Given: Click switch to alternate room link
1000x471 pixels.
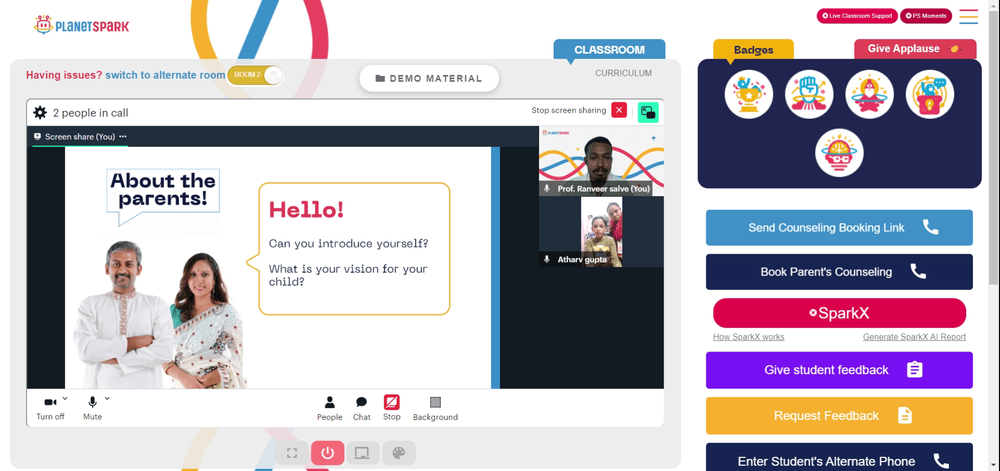Looking at the screenshot, I should (x=165, y=75).
